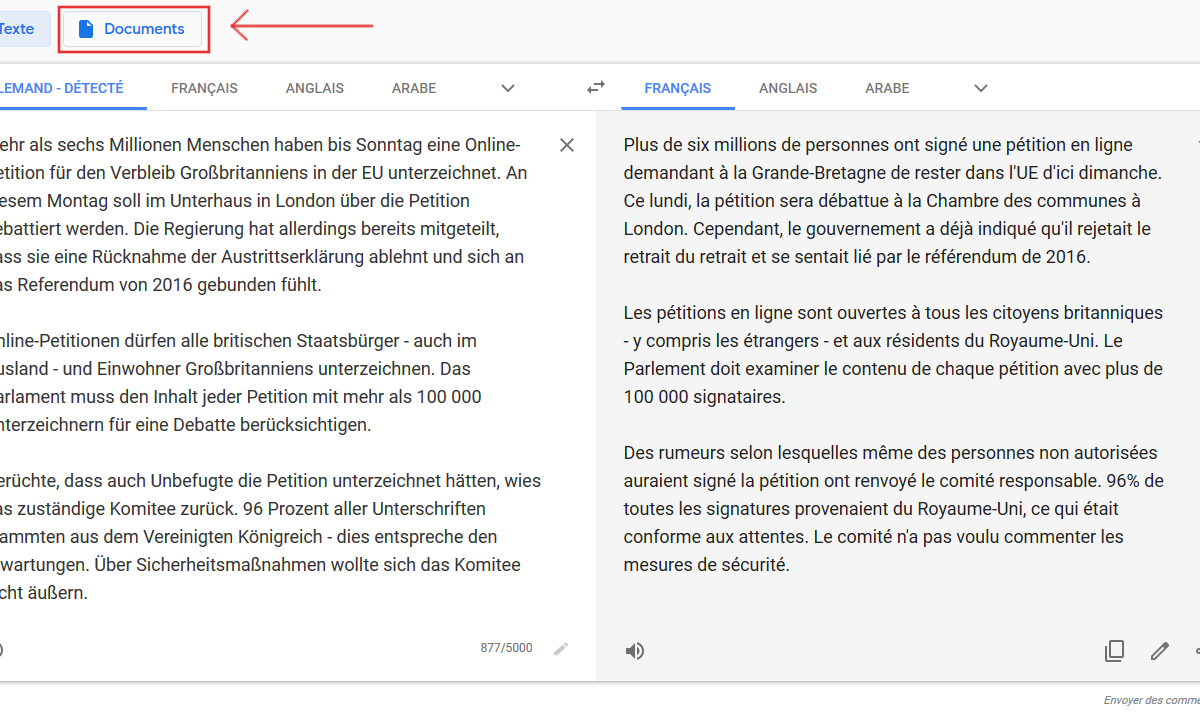Choose ANGLAIS as the source language
This screenshot has height=718, width=1200.
point(315,88)
